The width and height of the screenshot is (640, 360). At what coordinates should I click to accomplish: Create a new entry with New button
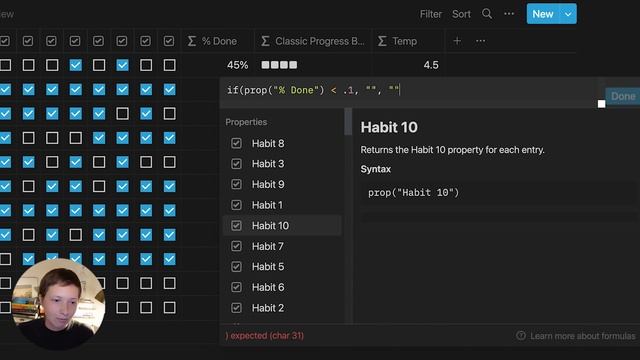pyautogui.click(x=543, y=14)
